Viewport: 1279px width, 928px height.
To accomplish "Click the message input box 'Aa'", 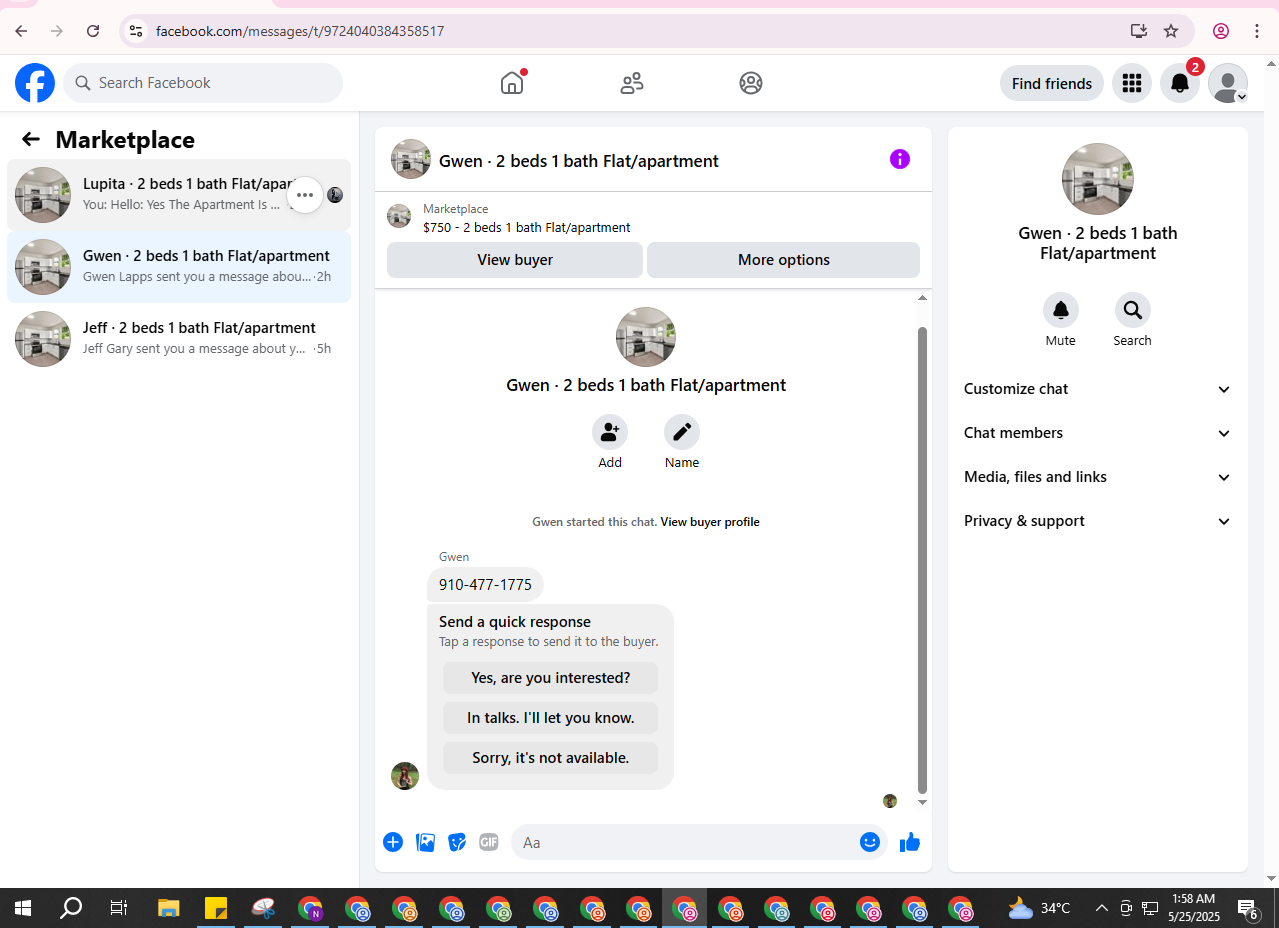I will pyautogui.click(x=685, y=842).
